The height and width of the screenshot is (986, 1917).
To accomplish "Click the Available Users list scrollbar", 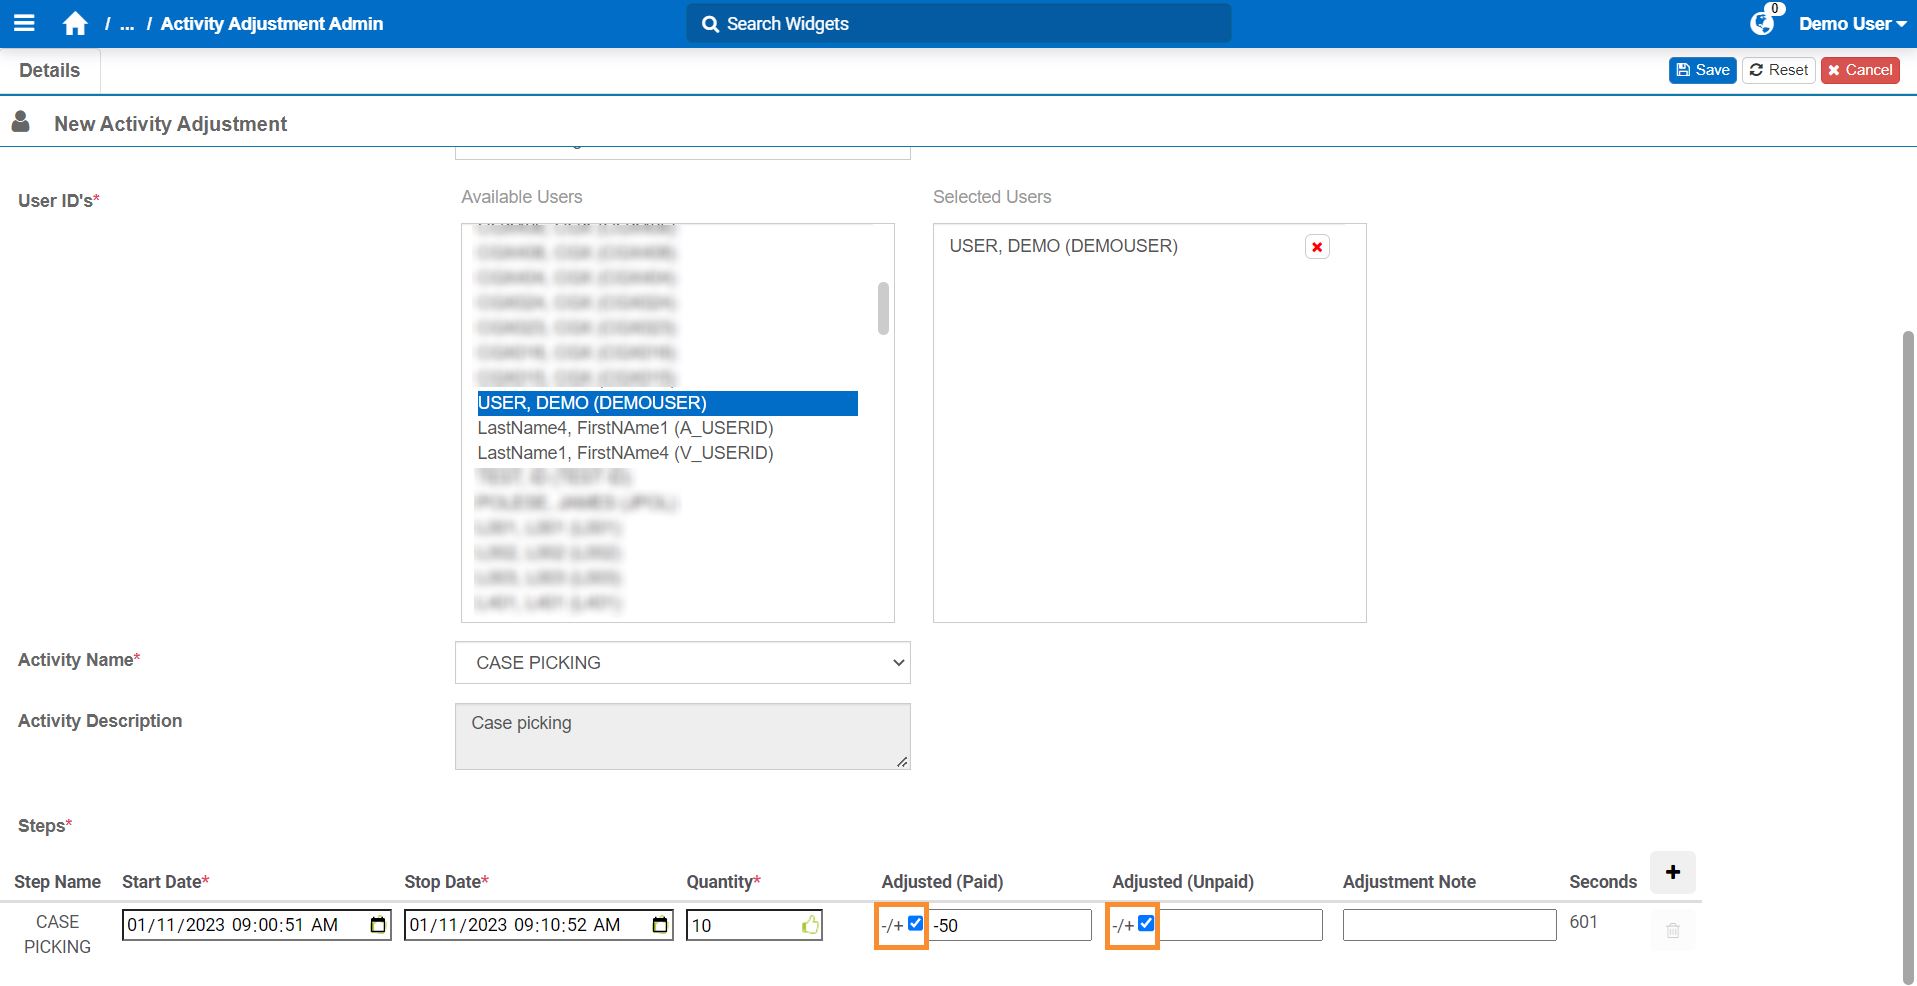I will [883, 308].
